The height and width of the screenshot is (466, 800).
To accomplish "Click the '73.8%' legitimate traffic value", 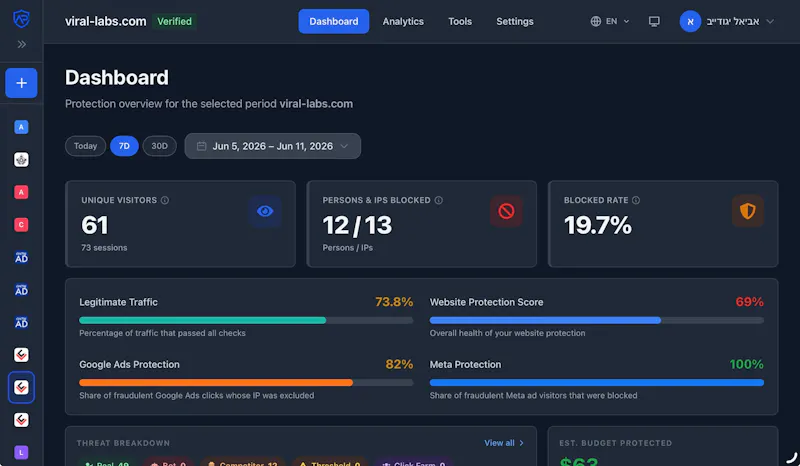I will point(394,302).
